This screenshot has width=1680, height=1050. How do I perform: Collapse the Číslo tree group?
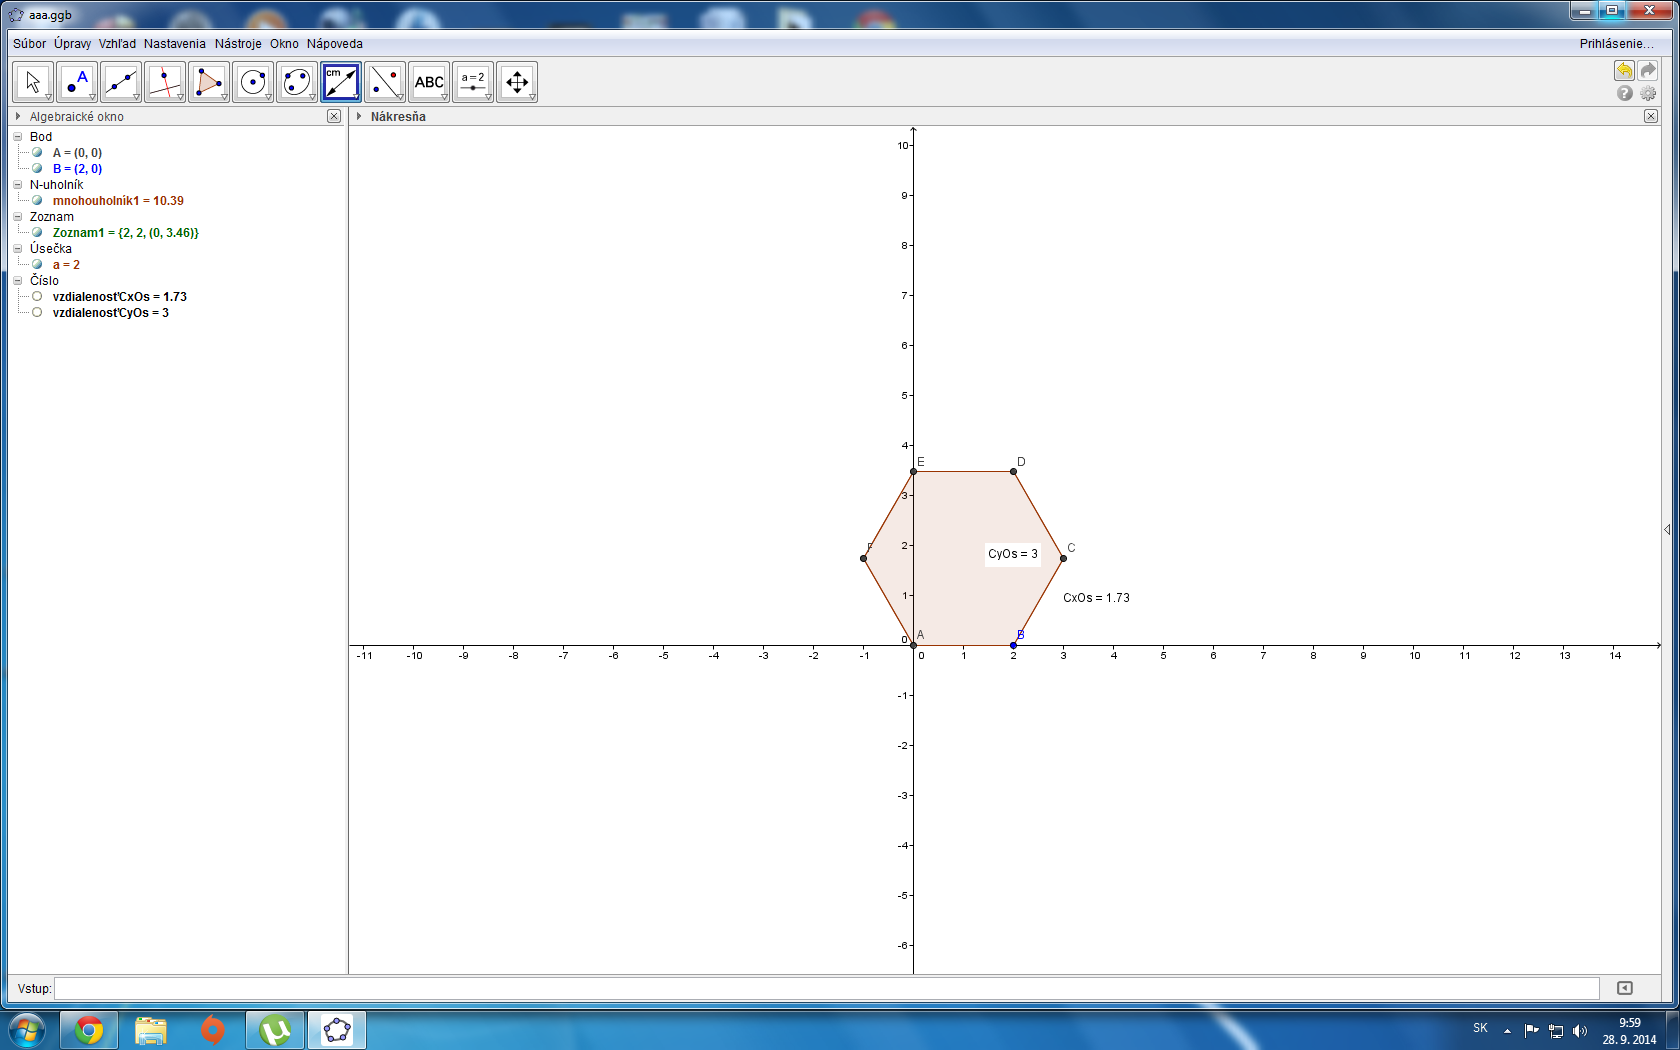tap(18, 280)
